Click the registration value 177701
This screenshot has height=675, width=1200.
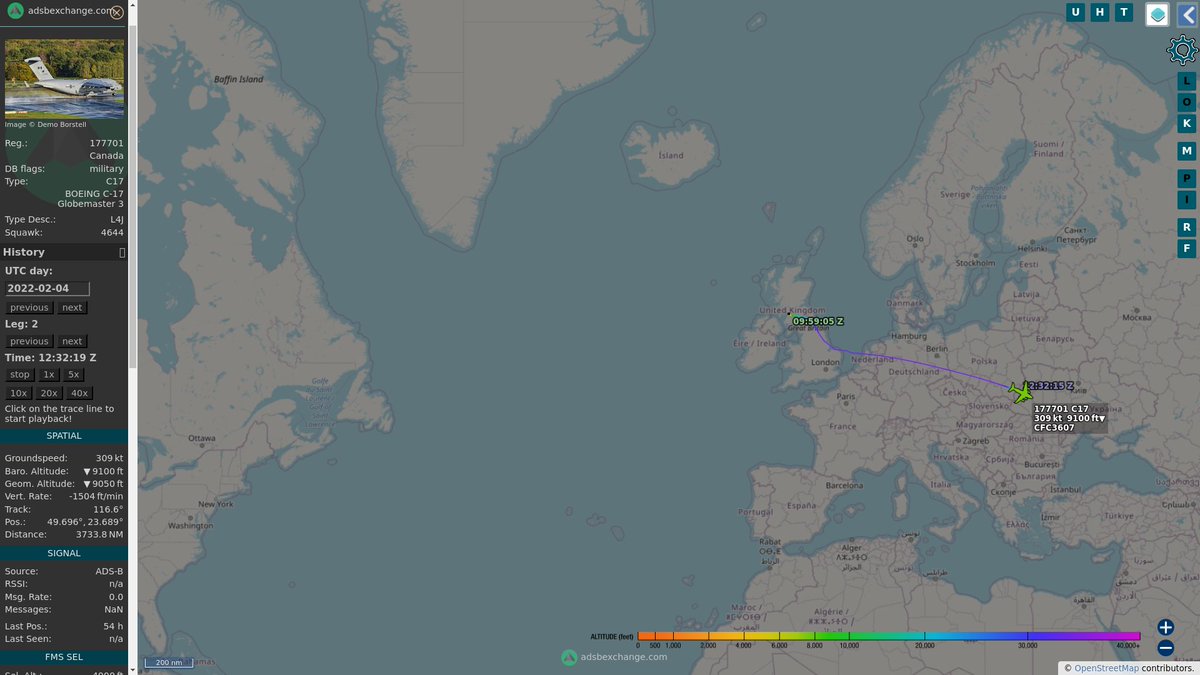click(107, 144)
